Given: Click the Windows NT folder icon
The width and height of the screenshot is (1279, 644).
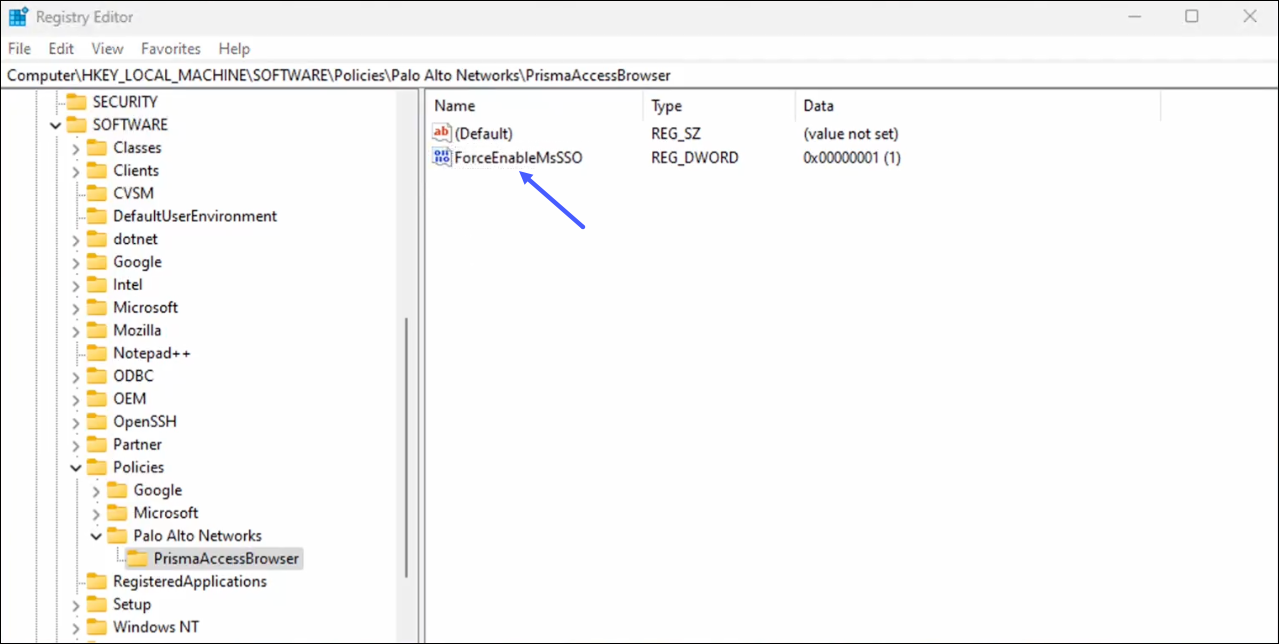Looking at the screenshot, I should coord(97,627).
